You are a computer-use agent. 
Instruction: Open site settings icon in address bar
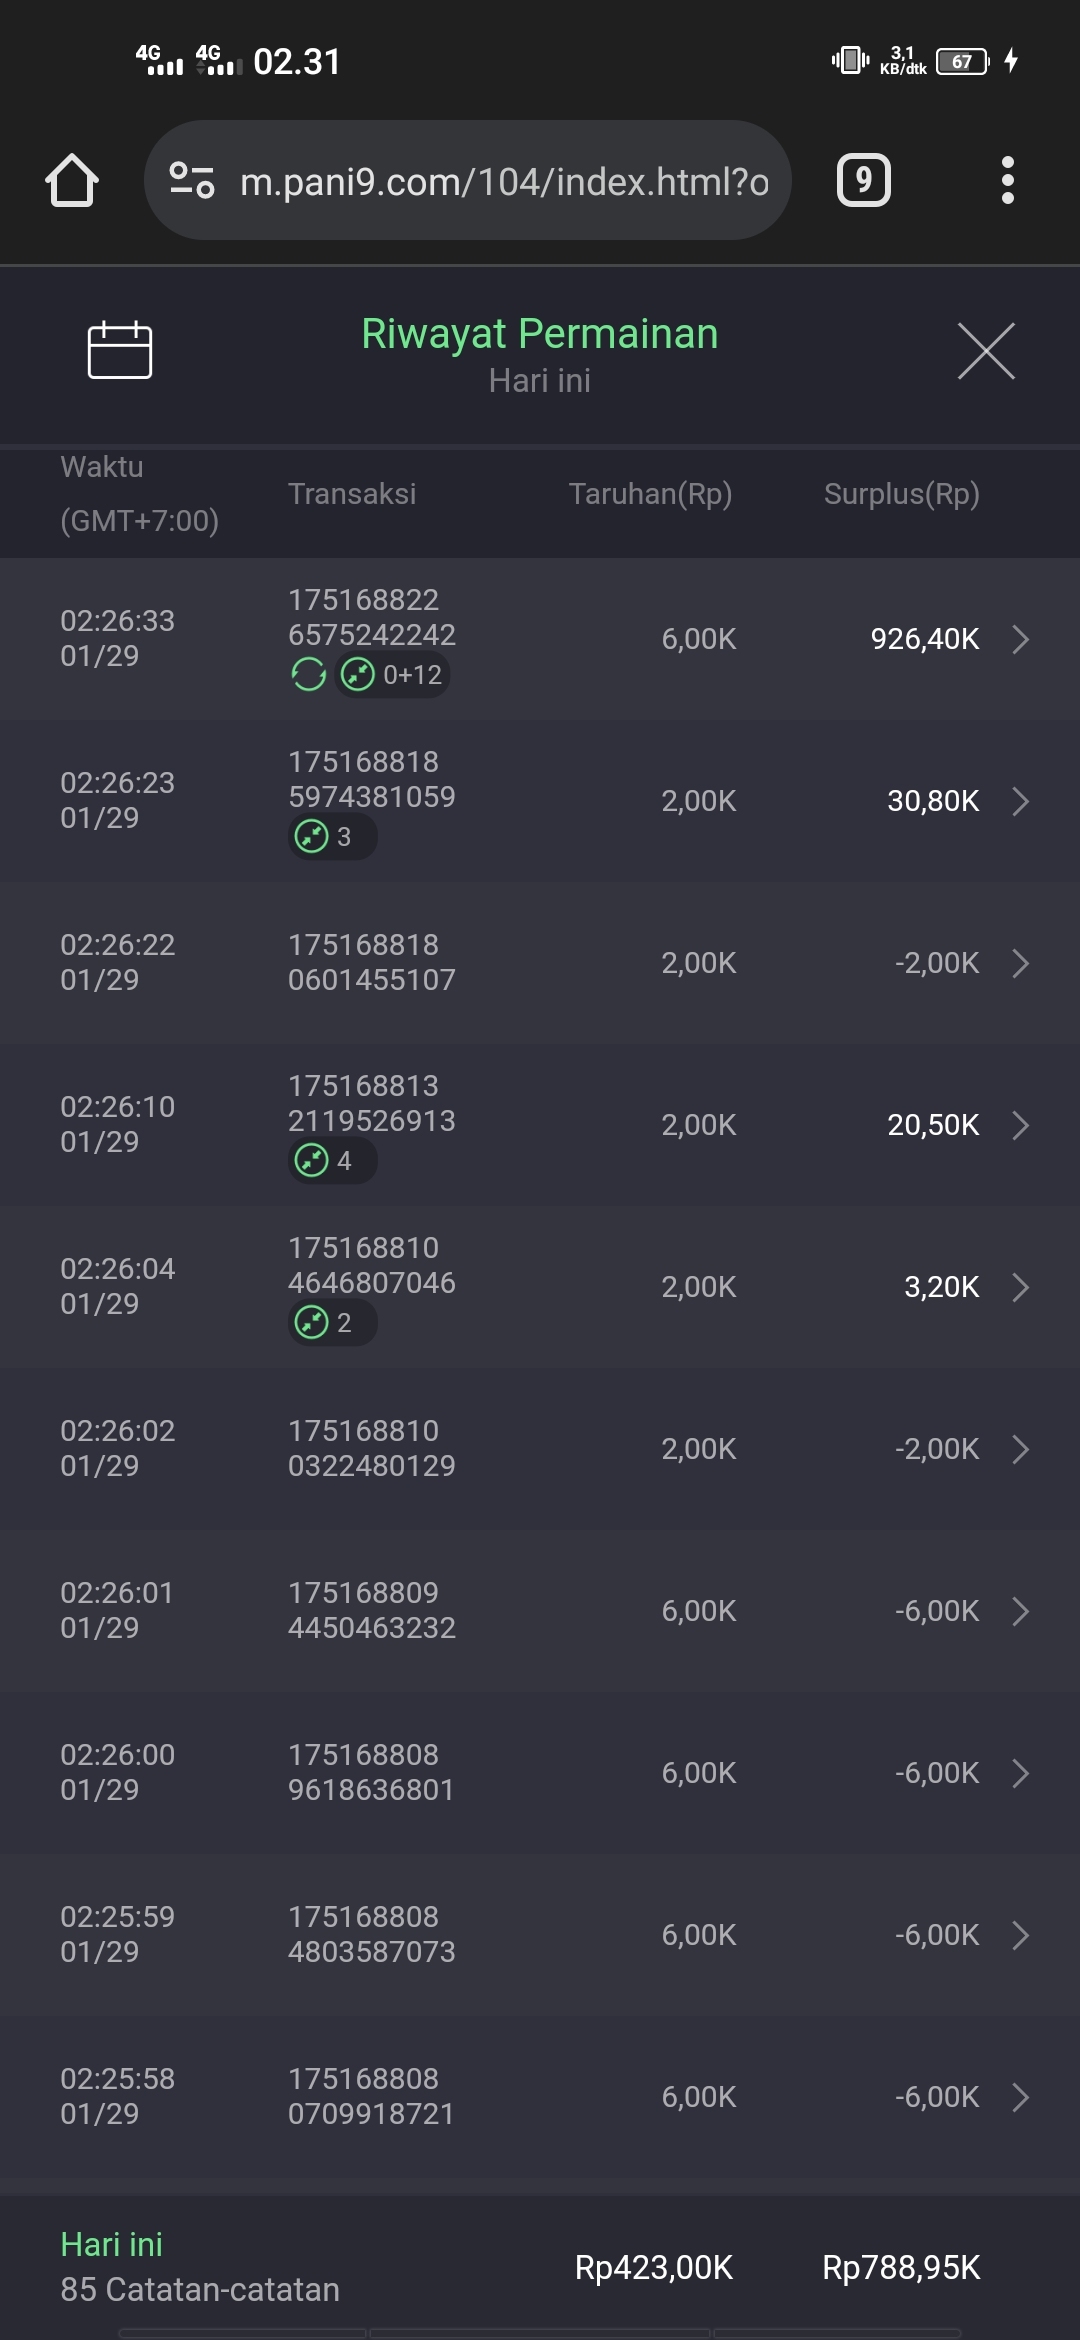tap(192, 181)
